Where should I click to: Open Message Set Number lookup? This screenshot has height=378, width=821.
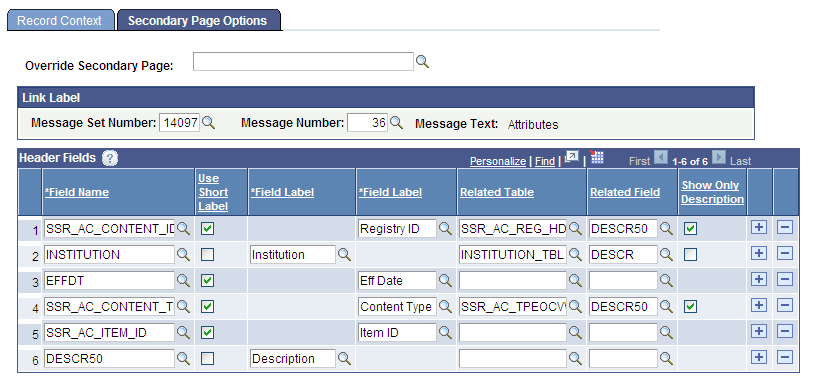[208, 123]
